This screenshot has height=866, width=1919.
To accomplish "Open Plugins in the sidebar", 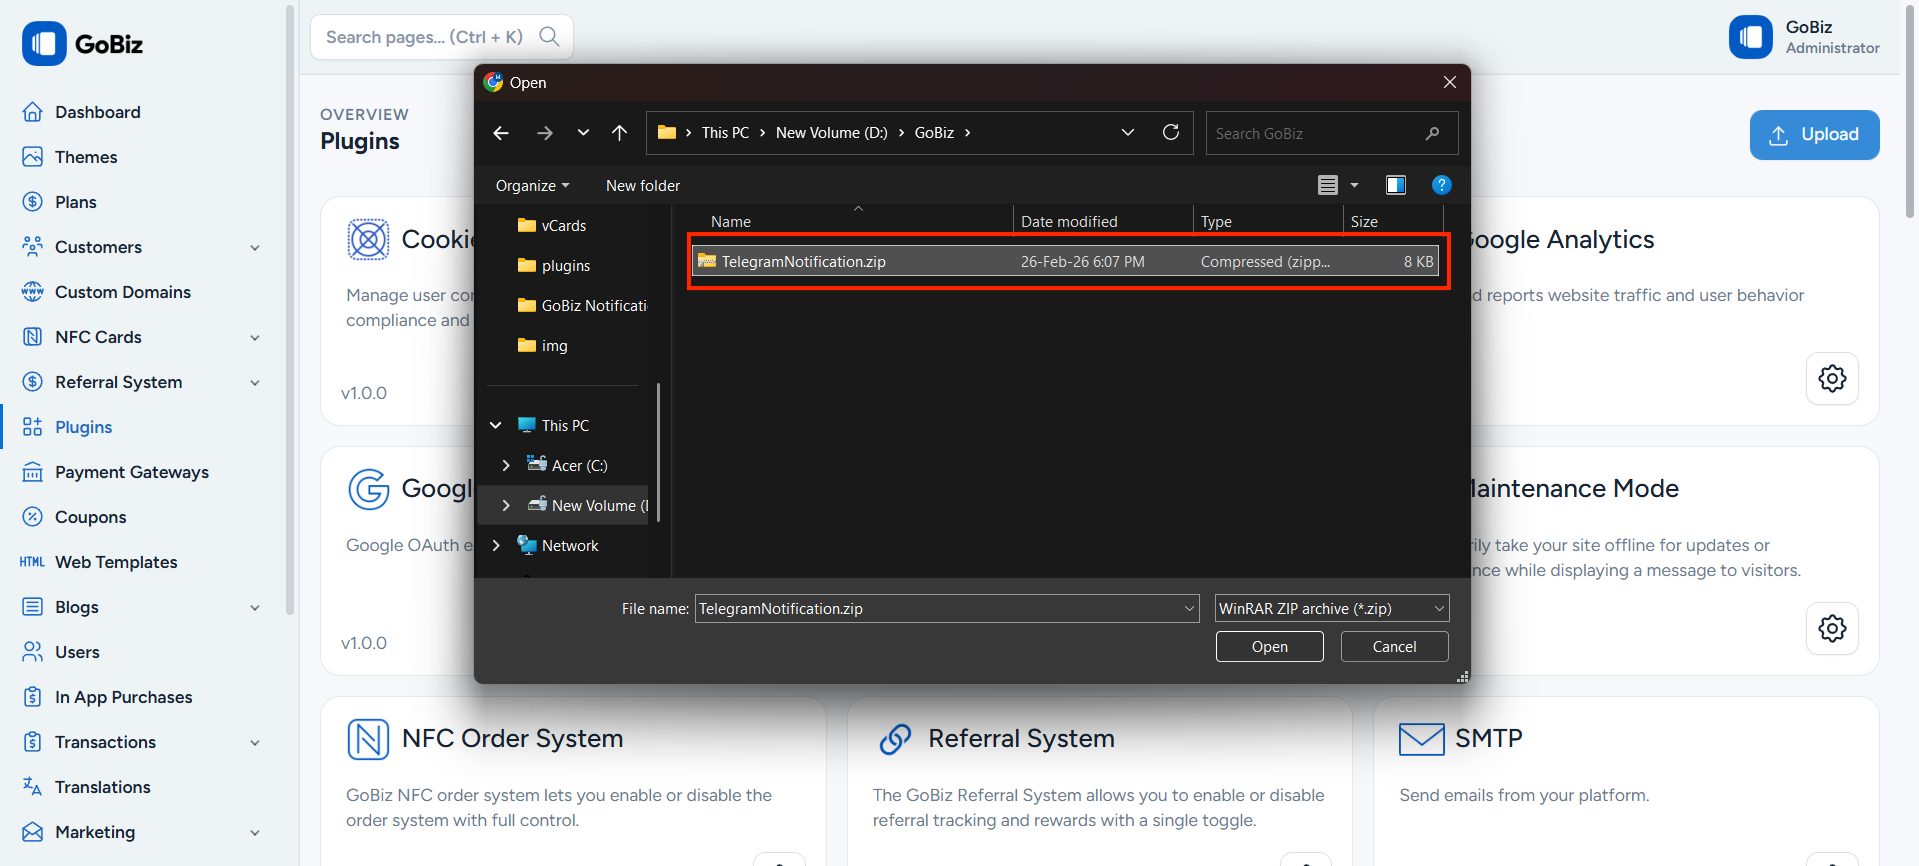I will click(84, 427).
